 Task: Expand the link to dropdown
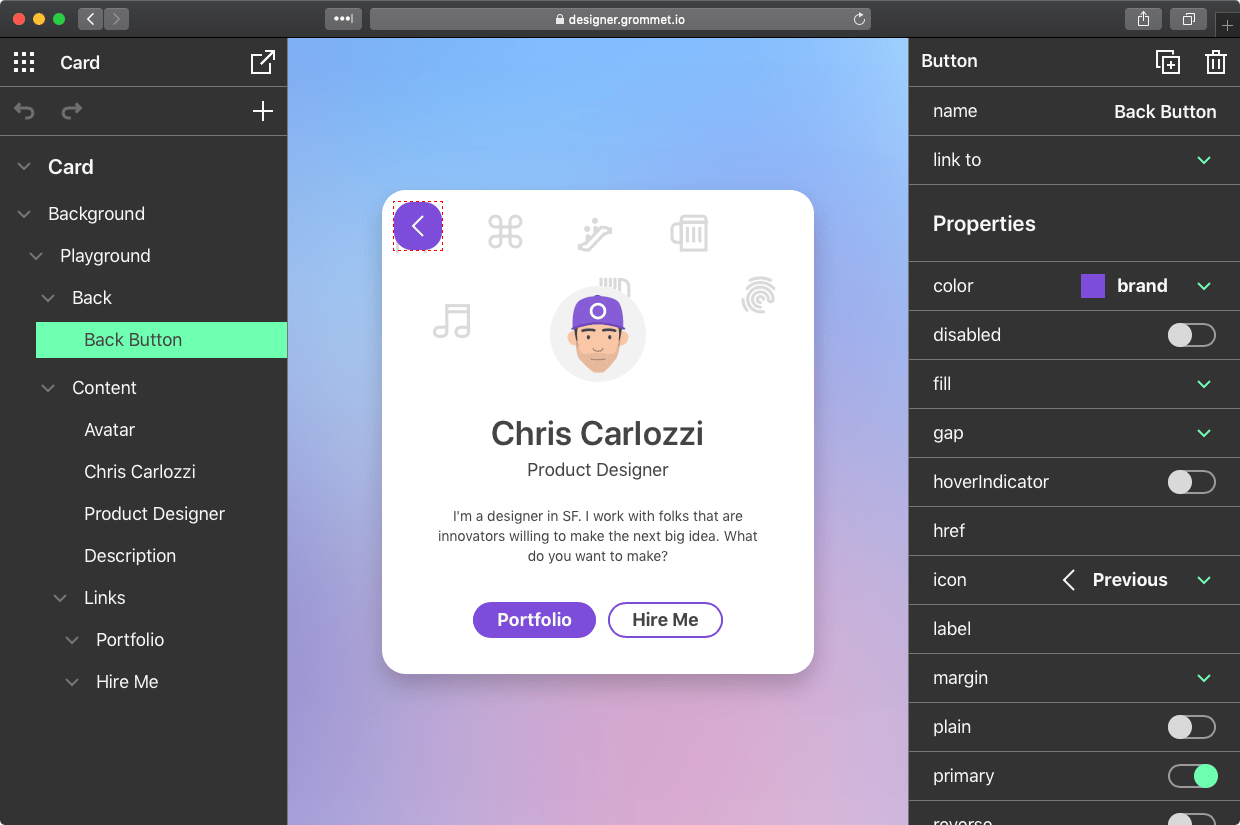pos(1204,160)
